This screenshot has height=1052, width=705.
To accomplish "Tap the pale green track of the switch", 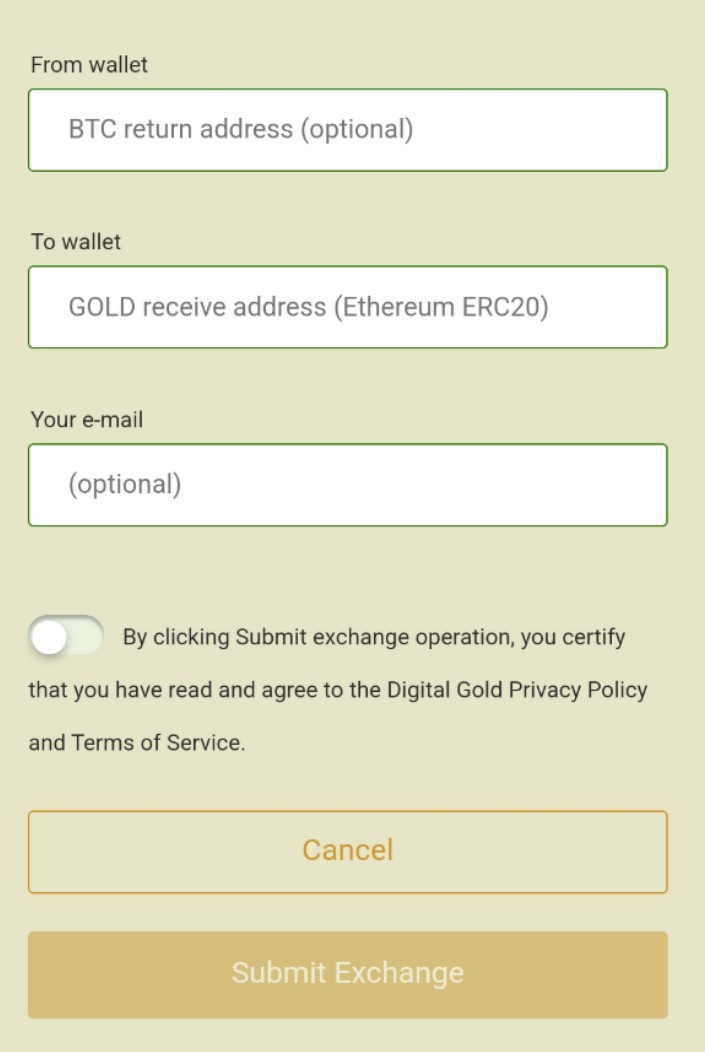I will click(x=86, y=637).
